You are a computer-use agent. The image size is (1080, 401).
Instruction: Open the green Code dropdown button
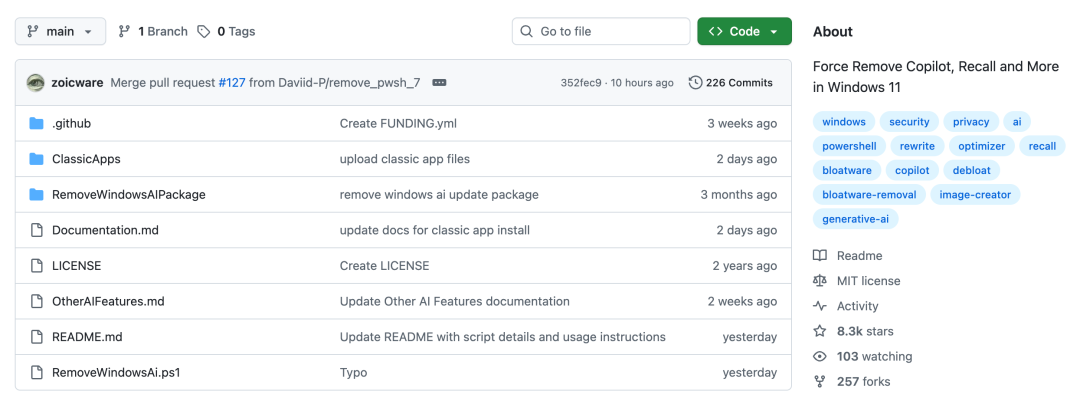click(x=745, y=31)
